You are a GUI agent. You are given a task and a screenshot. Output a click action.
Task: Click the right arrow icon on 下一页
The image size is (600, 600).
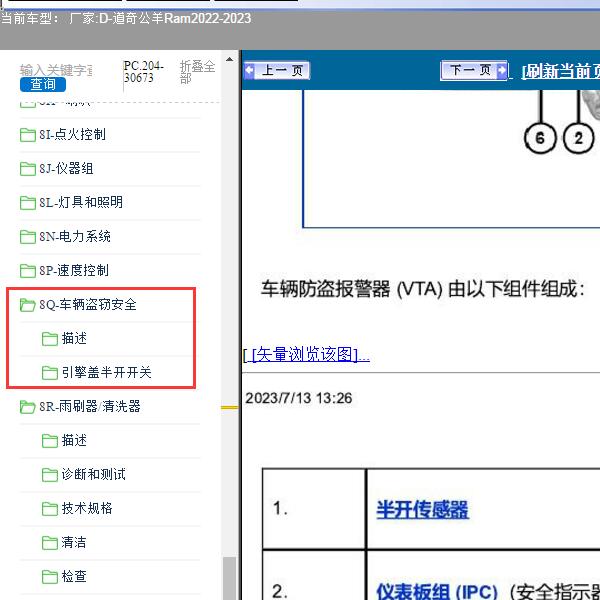coord(502,70)
